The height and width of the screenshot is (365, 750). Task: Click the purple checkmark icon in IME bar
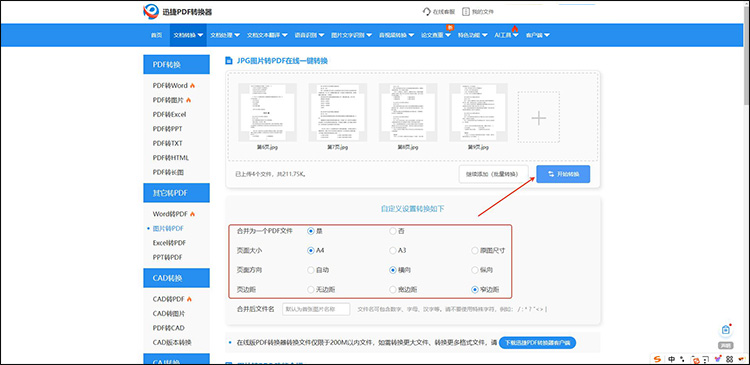(x=717, y=359)
